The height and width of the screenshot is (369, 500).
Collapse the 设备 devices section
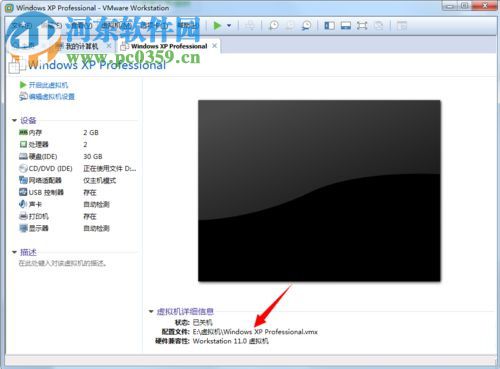14,120
